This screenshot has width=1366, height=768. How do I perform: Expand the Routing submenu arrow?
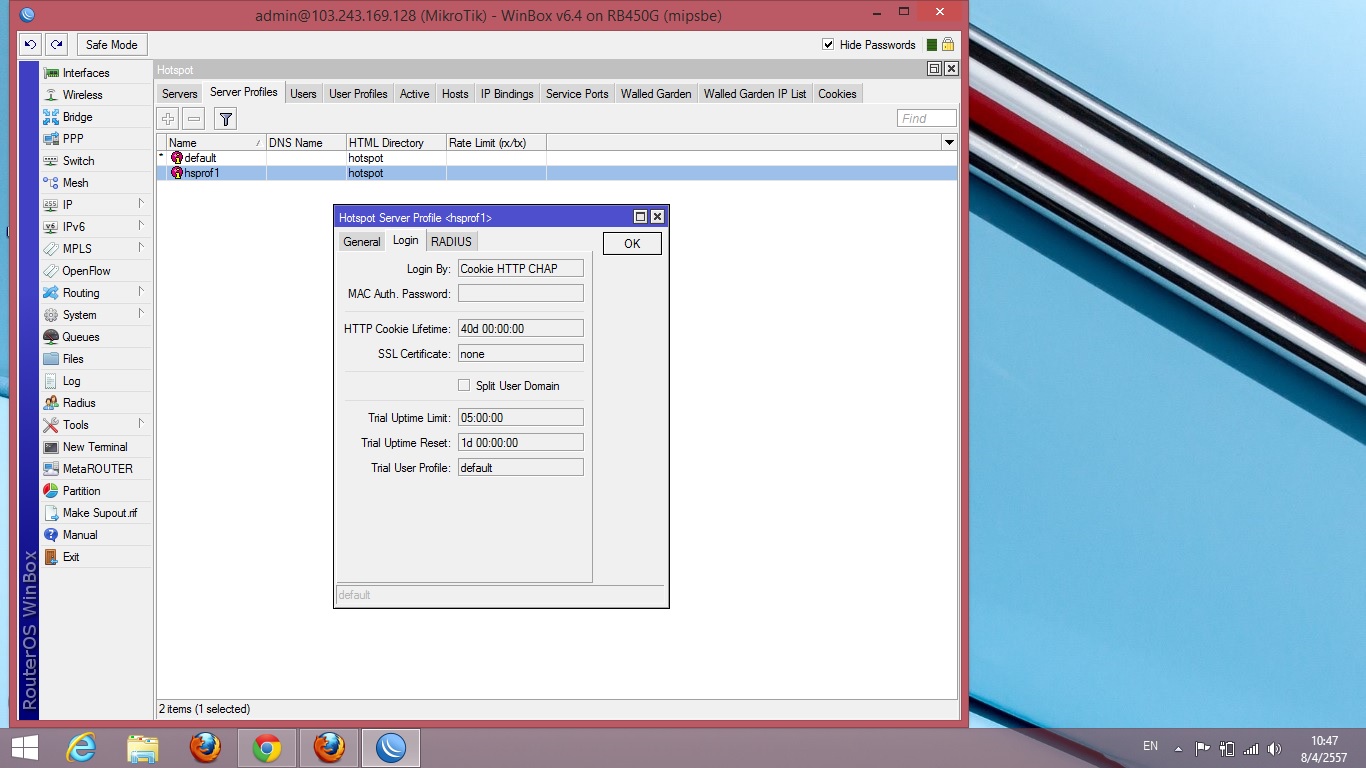[141, 292]
